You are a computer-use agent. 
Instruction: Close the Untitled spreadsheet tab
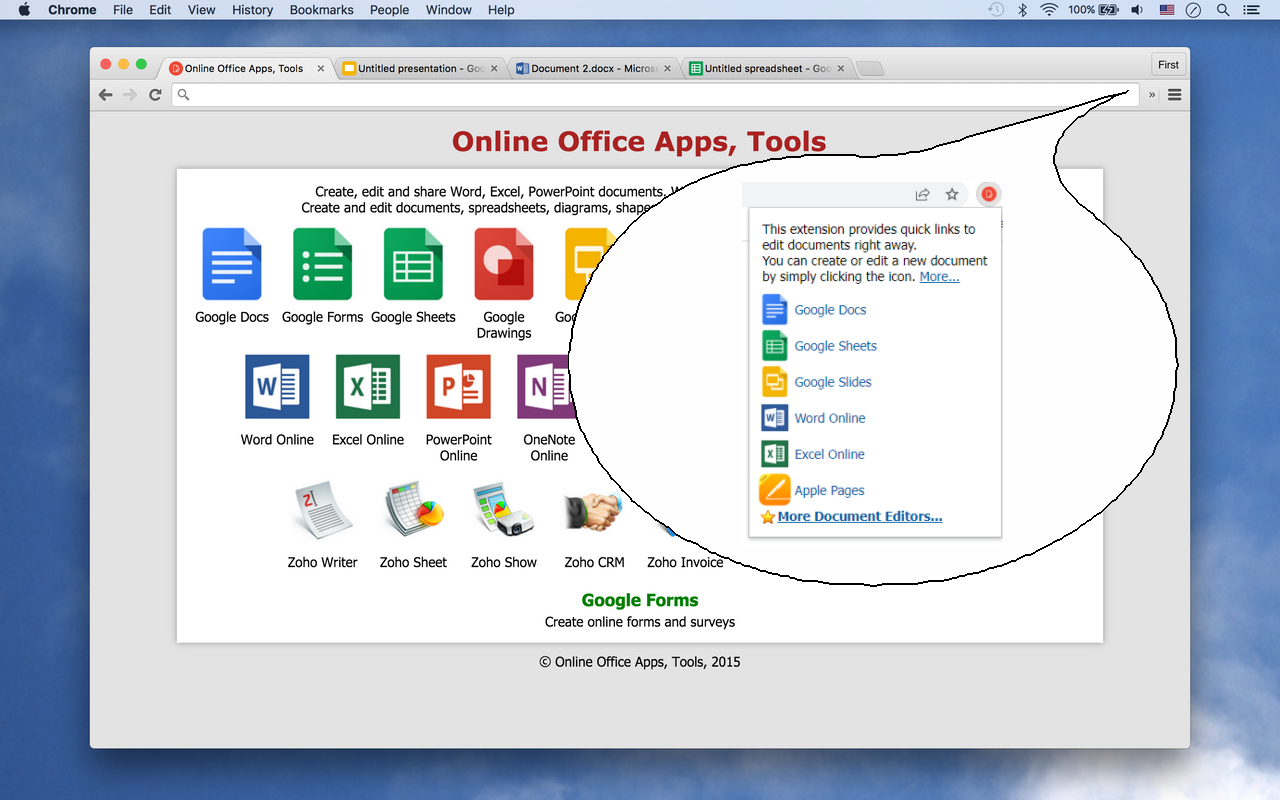(x=841, y=69)
